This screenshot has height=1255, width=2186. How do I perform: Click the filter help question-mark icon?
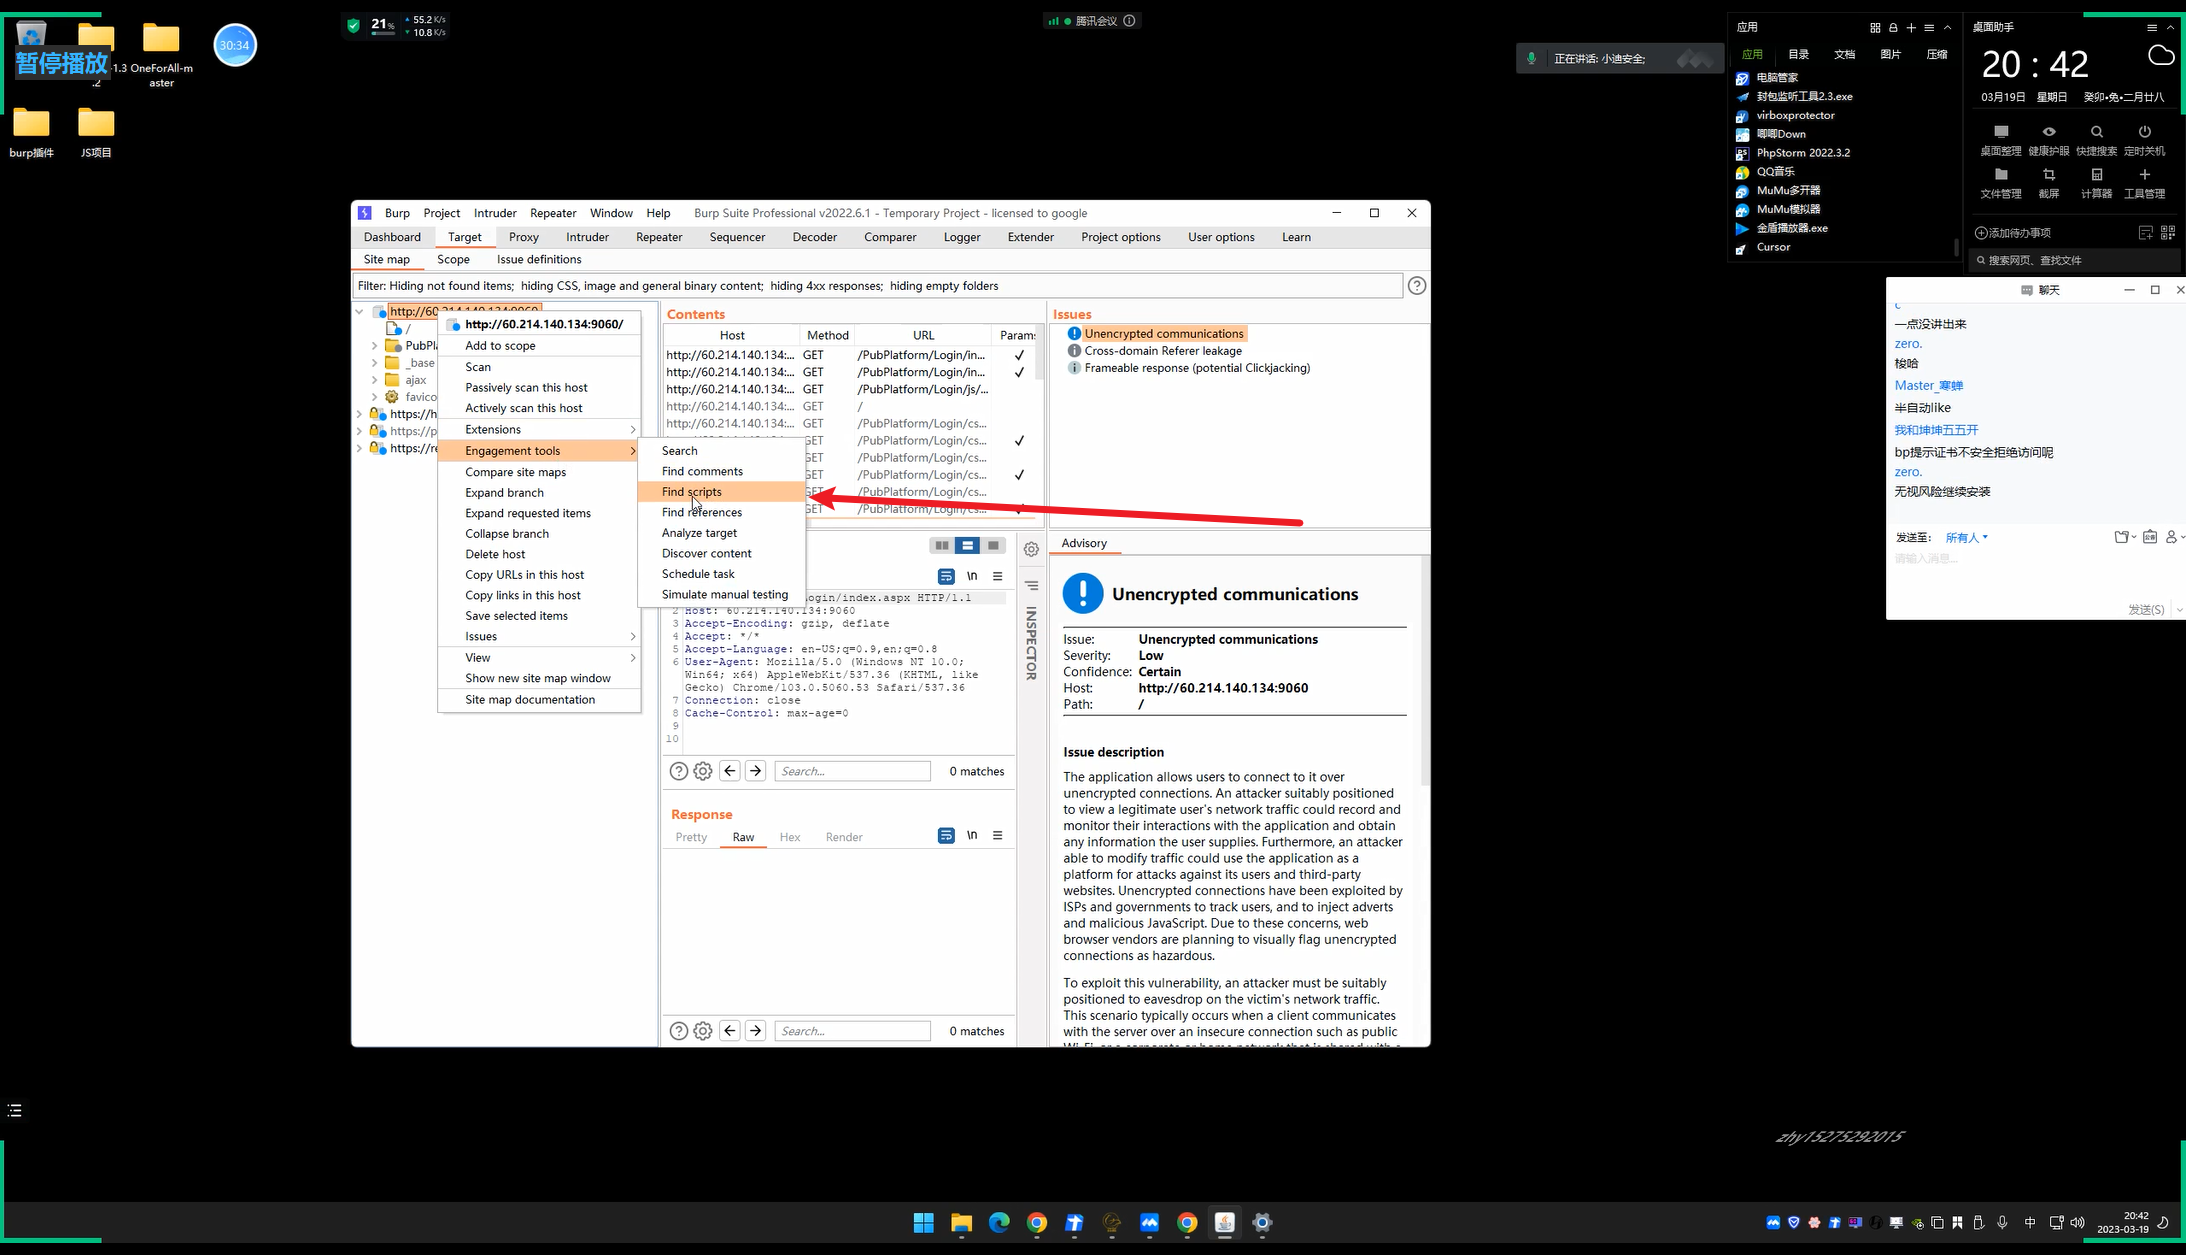coord(1416,286)
